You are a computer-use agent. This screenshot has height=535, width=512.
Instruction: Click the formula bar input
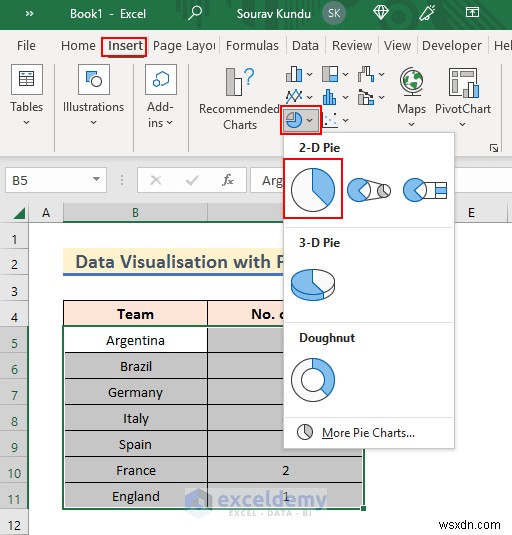[267, 180]
